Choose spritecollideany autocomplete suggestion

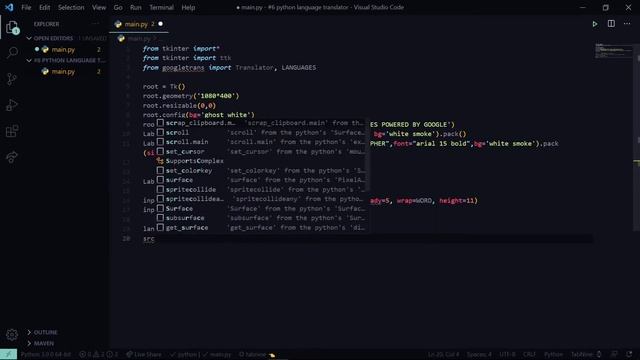pos(261,199)
